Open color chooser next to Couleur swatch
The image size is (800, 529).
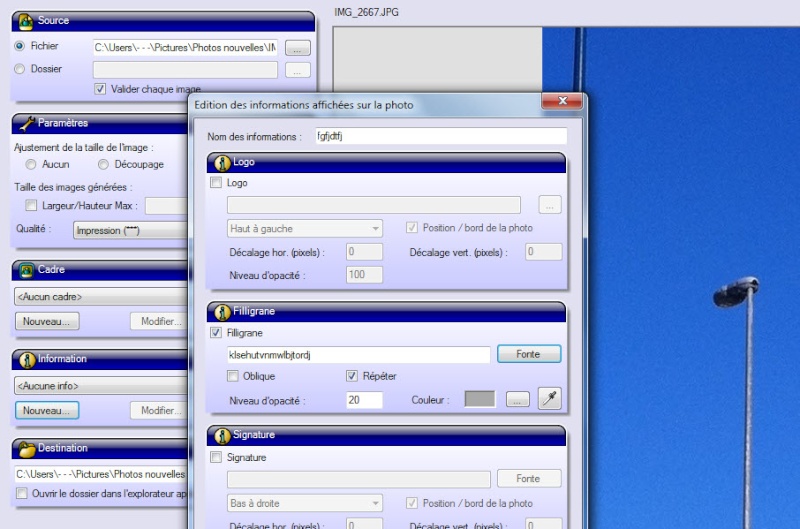click(517, 399)
